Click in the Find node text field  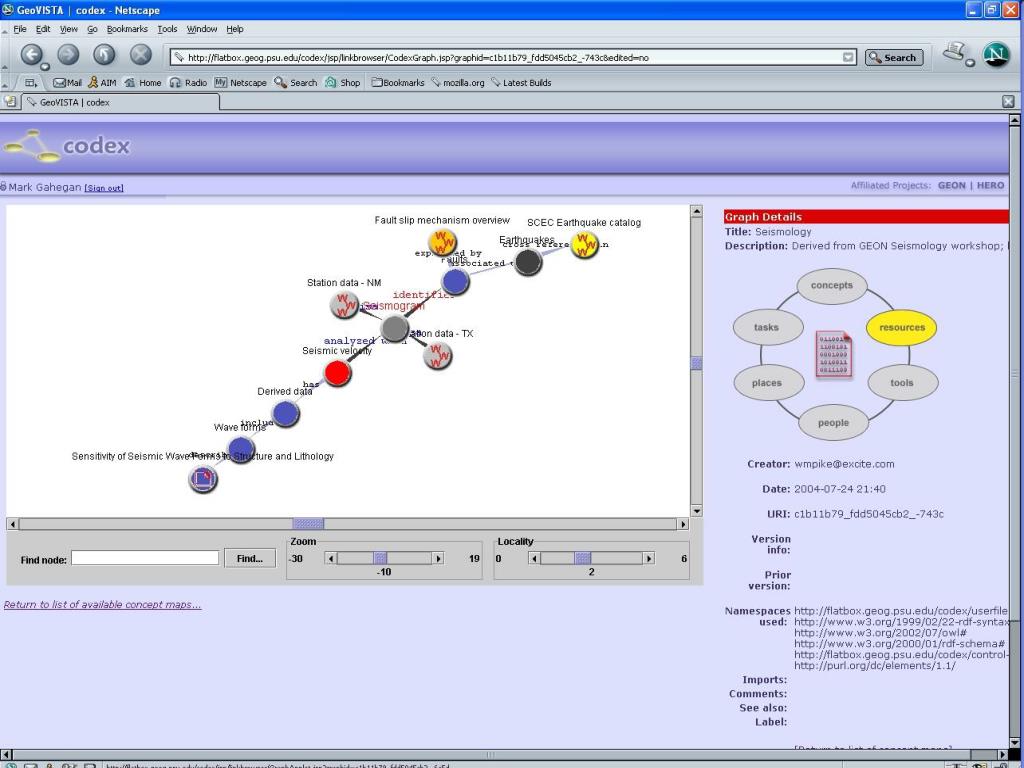click(145, 558)
